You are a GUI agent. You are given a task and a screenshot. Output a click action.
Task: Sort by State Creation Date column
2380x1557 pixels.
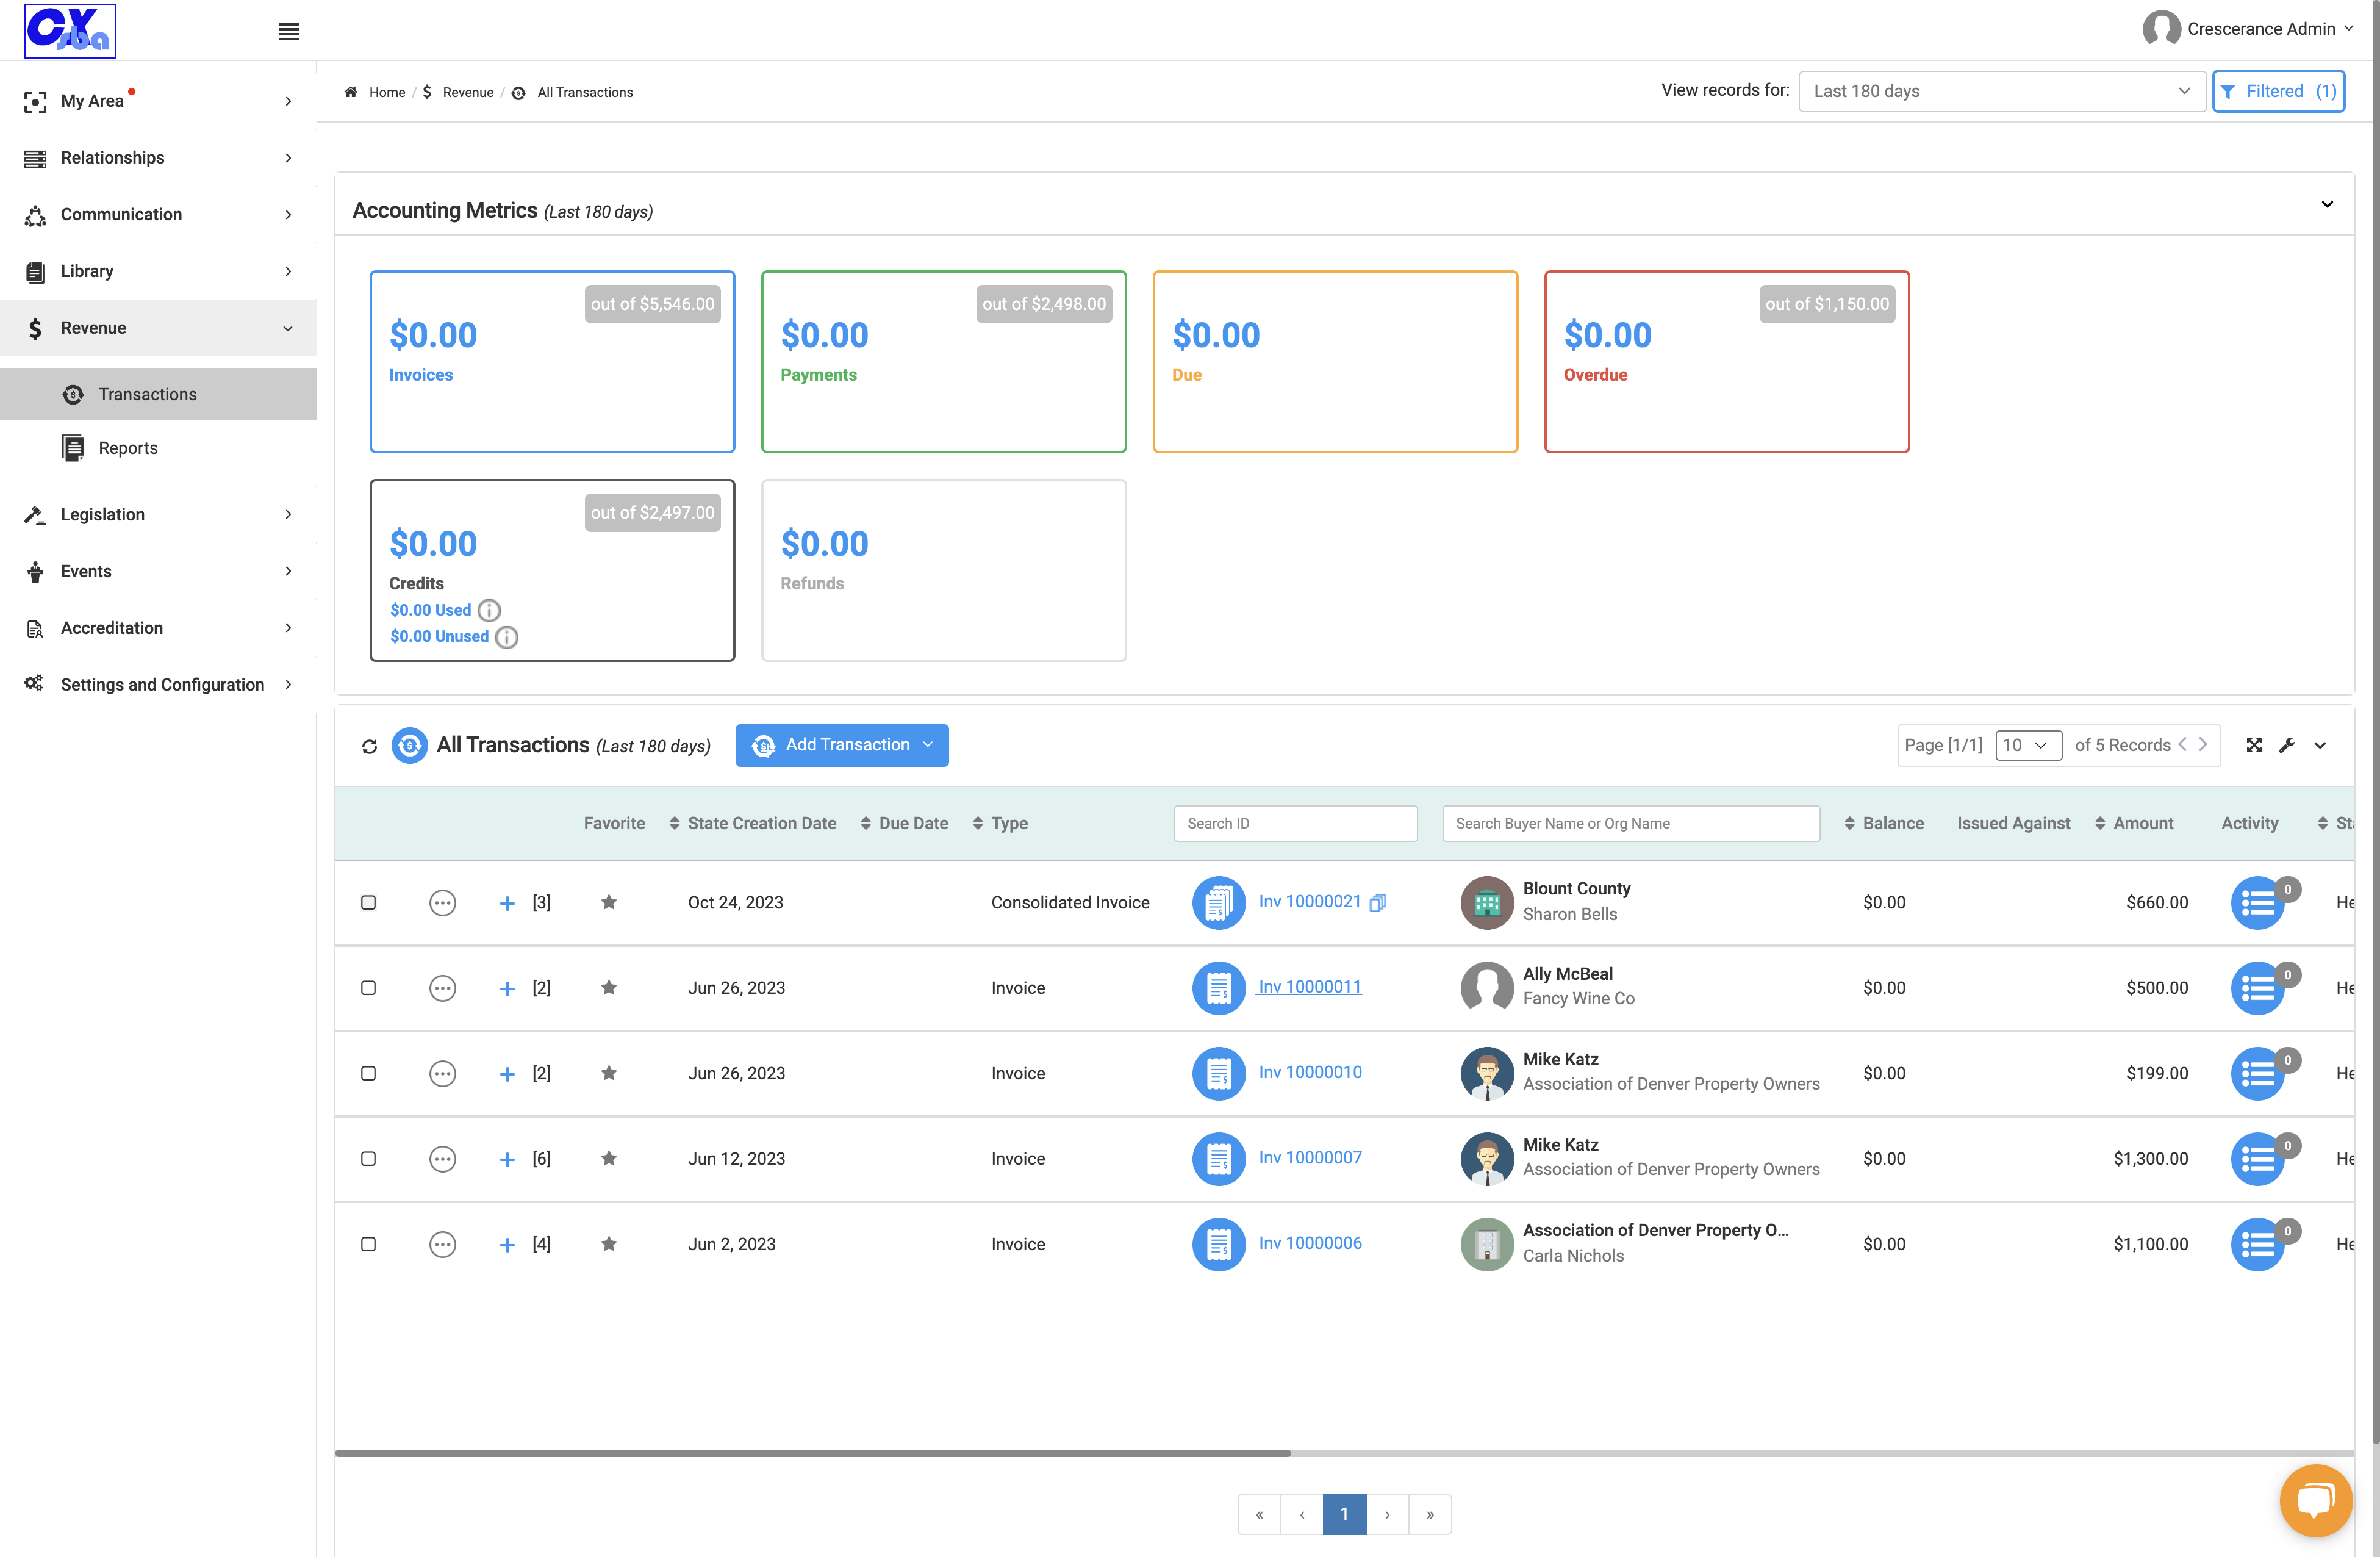click(753, 823)
